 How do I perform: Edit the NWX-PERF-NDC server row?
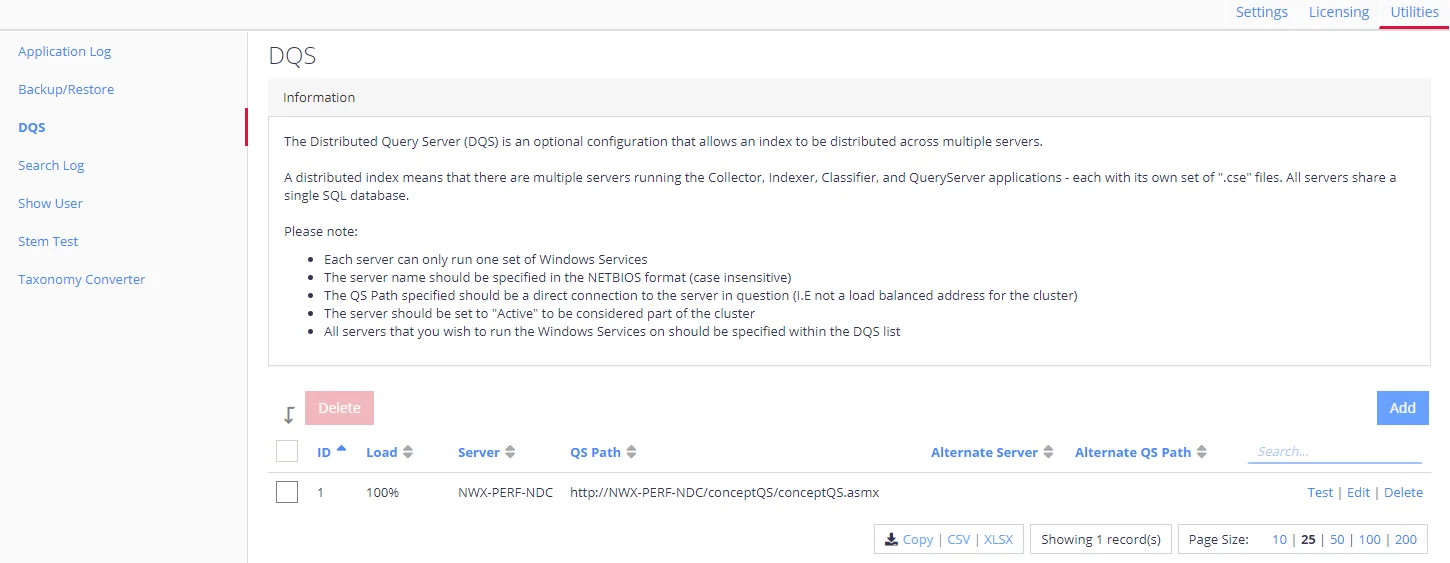1358,492
